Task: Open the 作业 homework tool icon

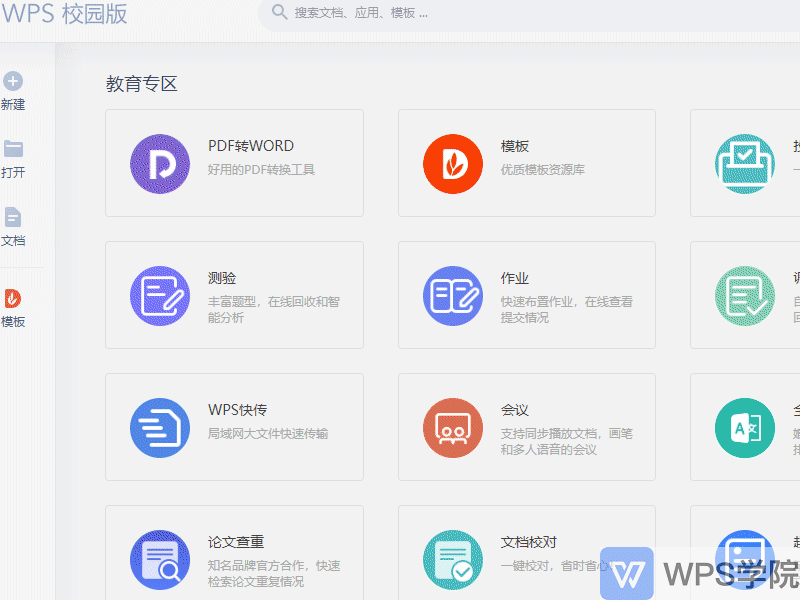Action: 453,295
